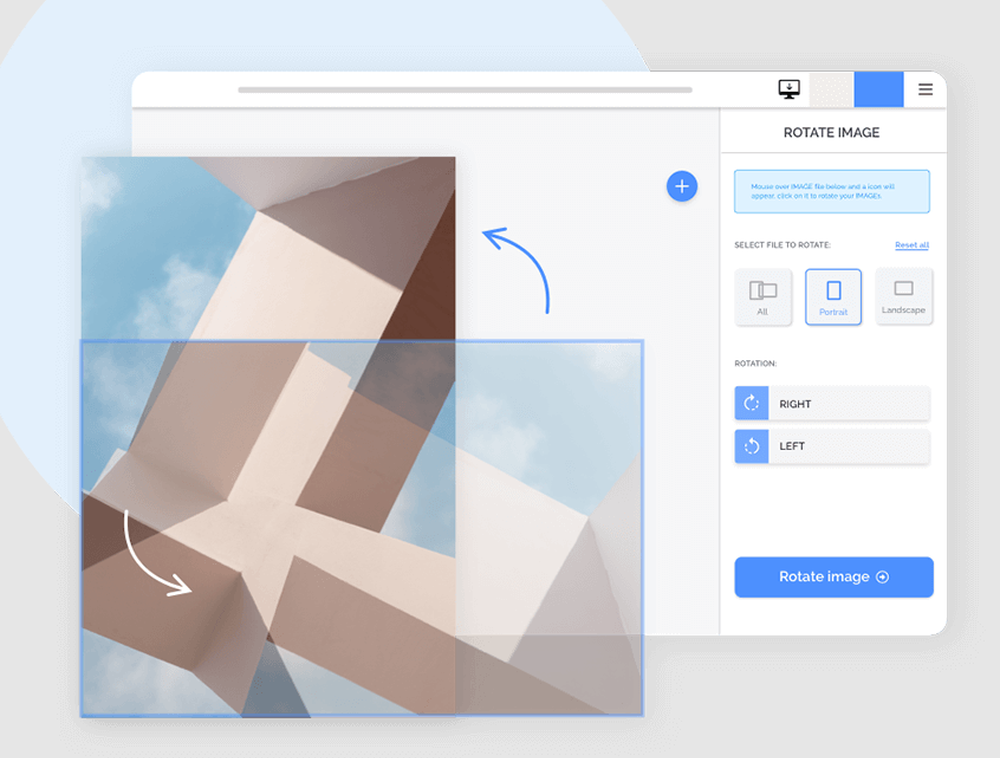Click the Reset all link
The height and width of the screenshot is (758, 1000).
click(x=912, y=245)
